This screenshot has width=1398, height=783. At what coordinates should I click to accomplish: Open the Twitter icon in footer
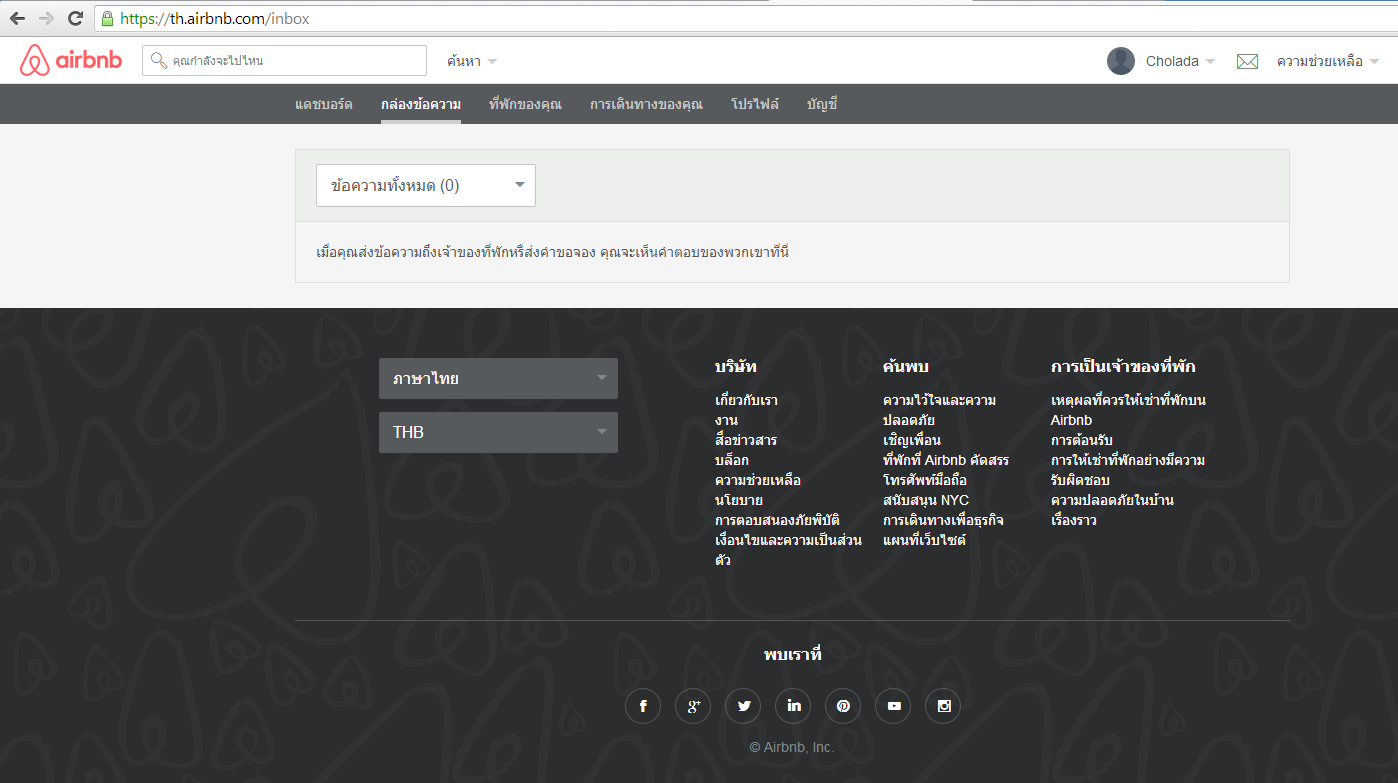[743, 706]
